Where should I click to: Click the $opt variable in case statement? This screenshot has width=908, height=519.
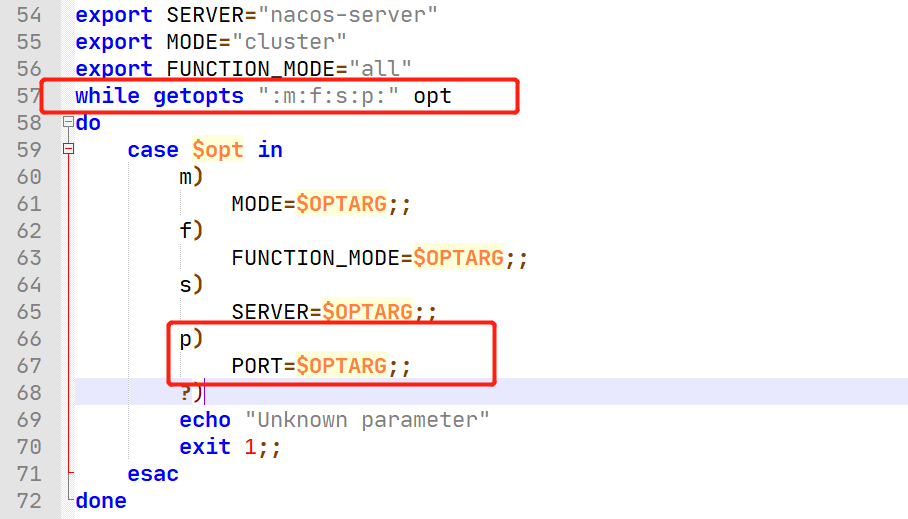[x=217, y=150]
